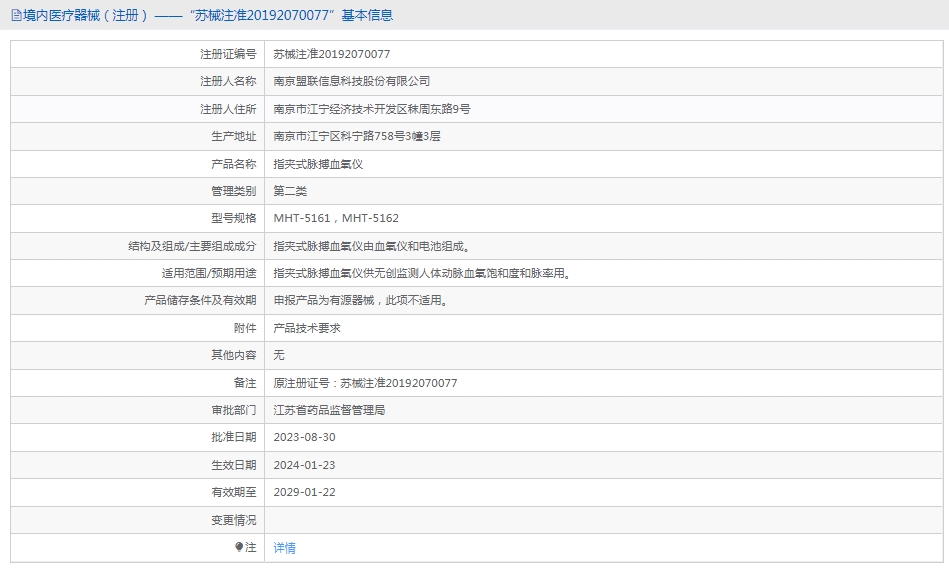Open the 详情 link in the notes row

pyautogui.click(x=284, y=548)
